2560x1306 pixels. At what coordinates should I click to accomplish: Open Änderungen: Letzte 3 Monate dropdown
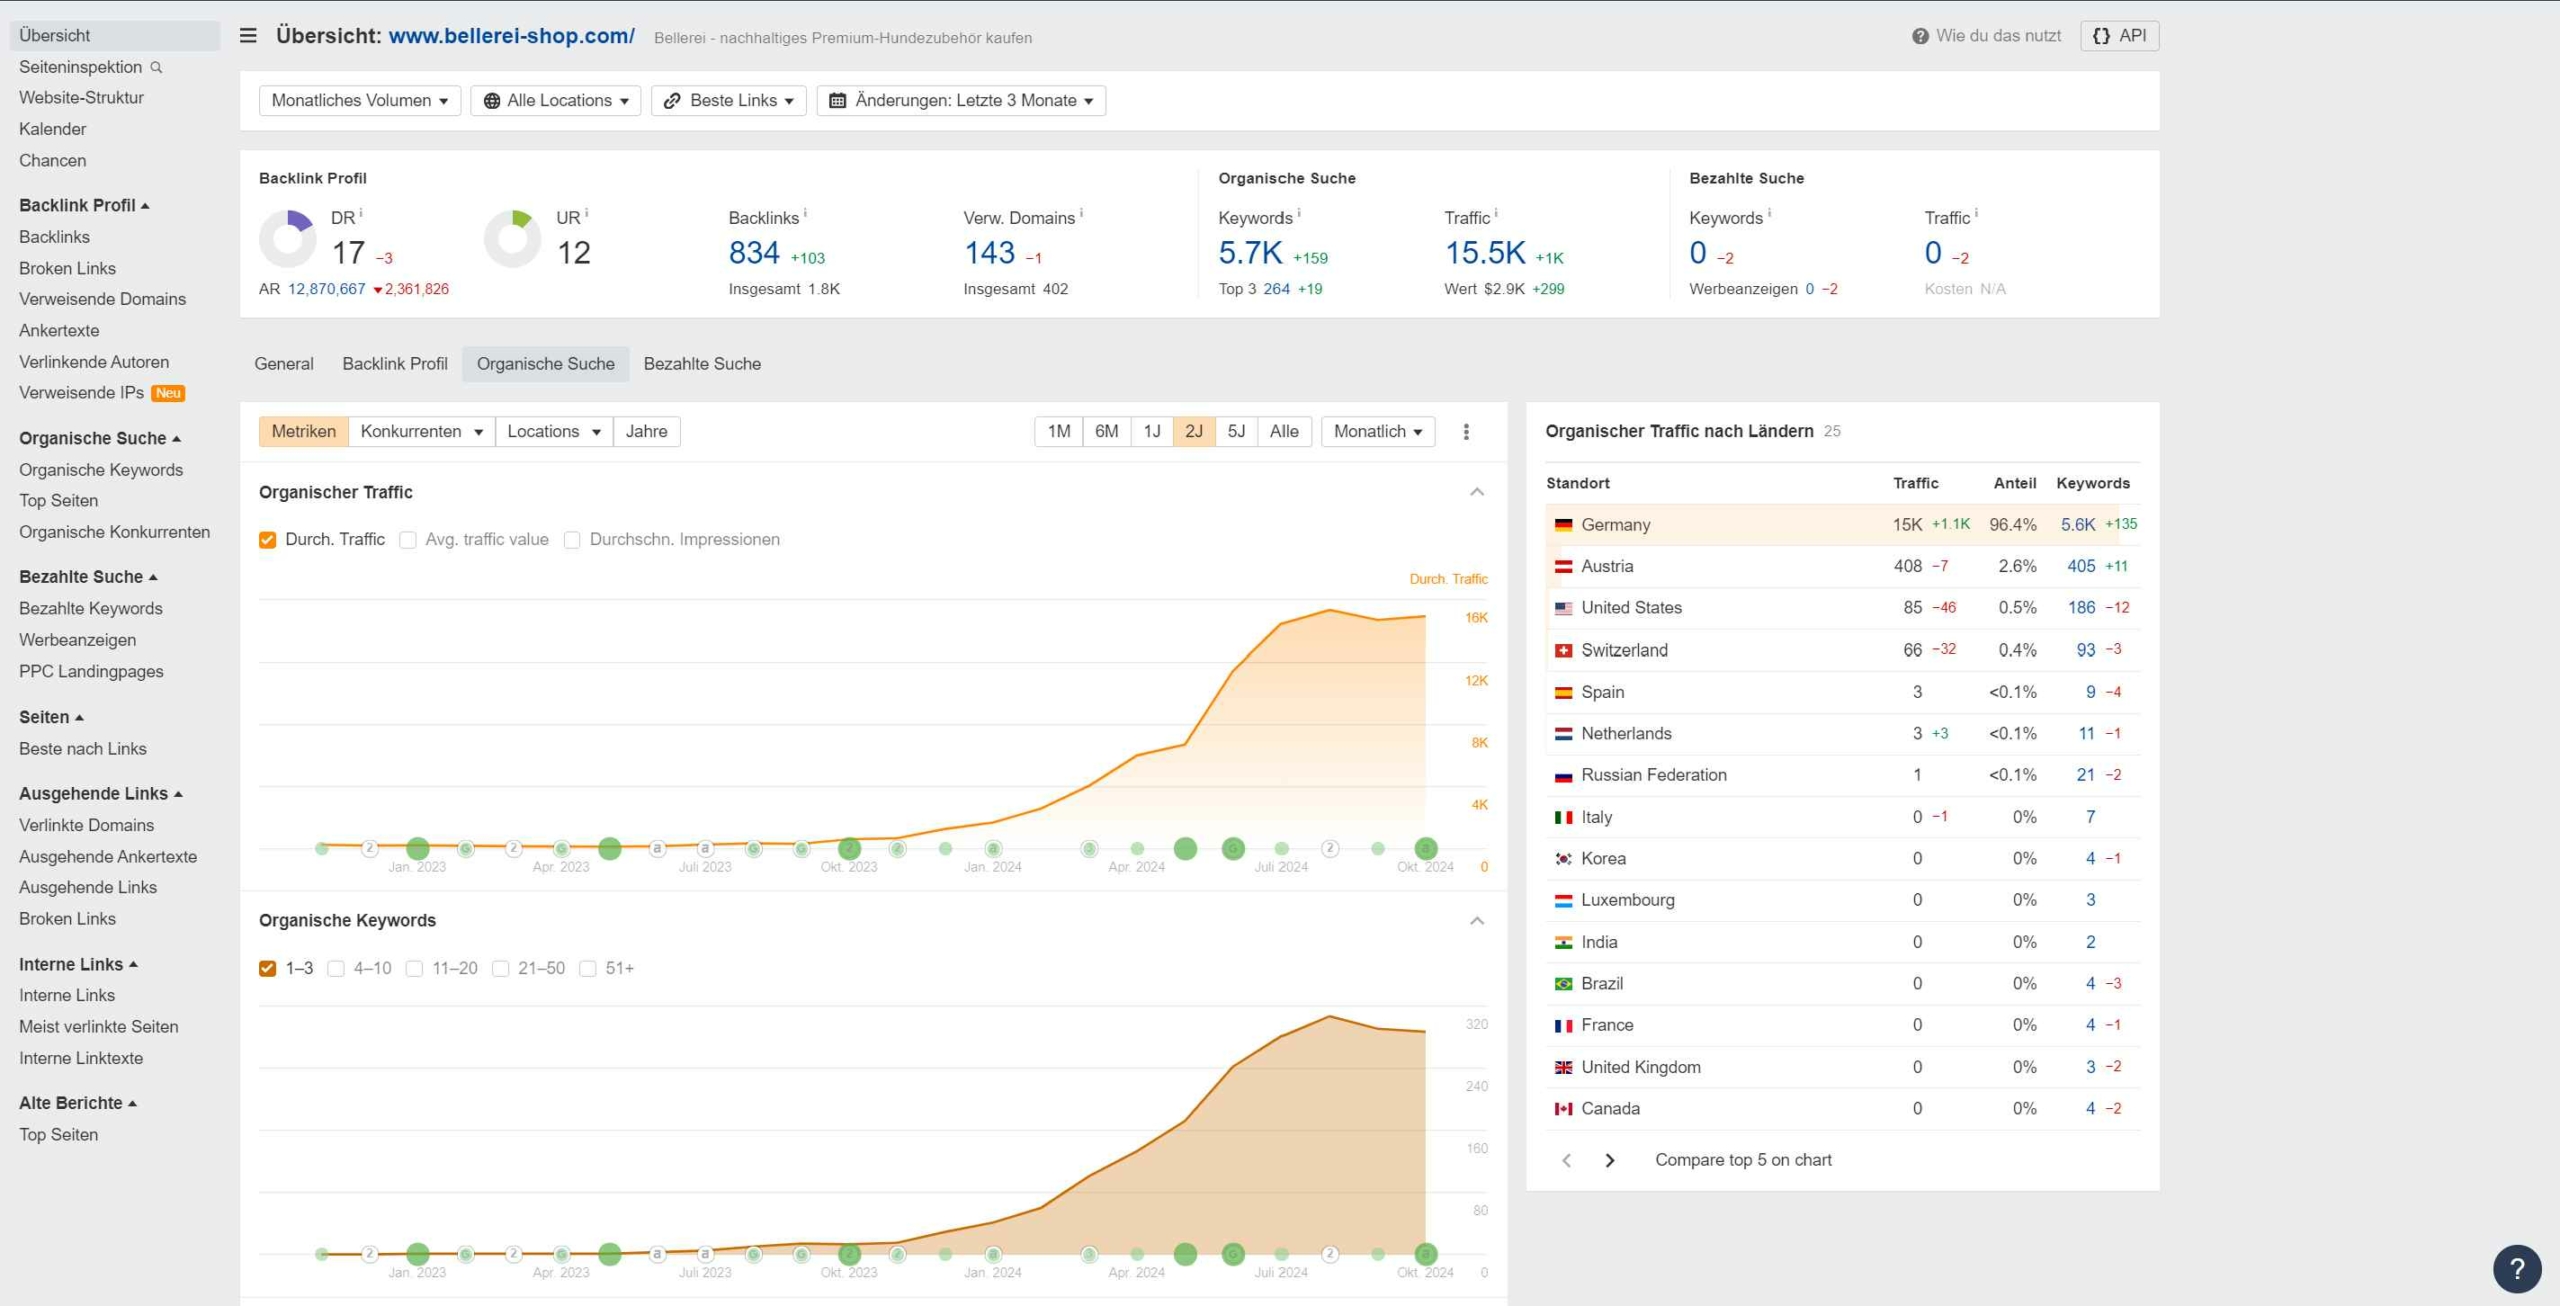click(962, 101)
